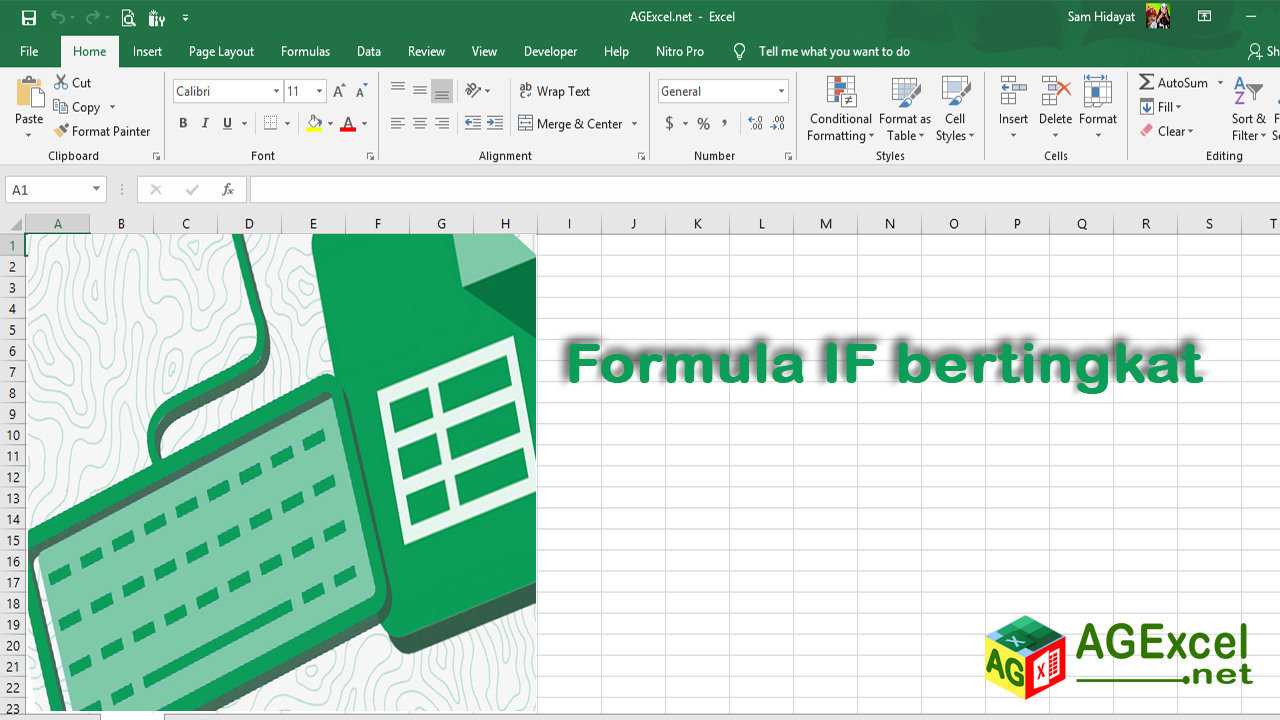Click Merge & Center button
This screenshot has width=1280, height=720.
pyautogui.click(x=570, y=124)
